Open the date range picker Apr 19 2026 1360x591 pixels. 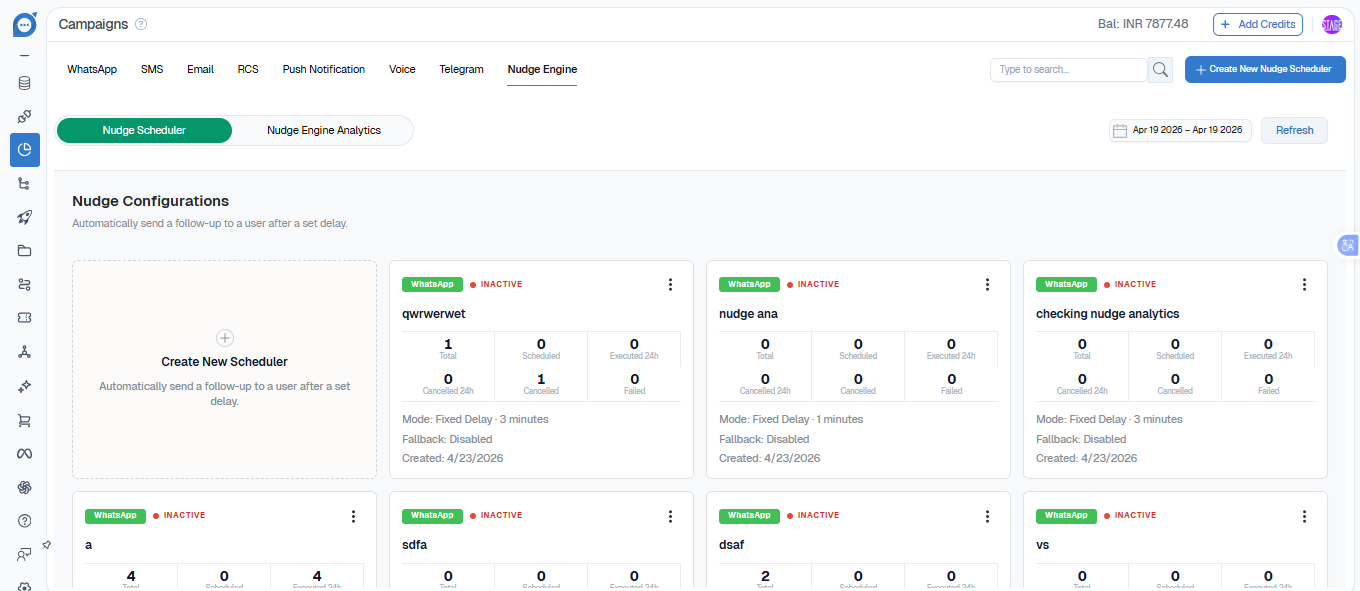[1180, 130]
